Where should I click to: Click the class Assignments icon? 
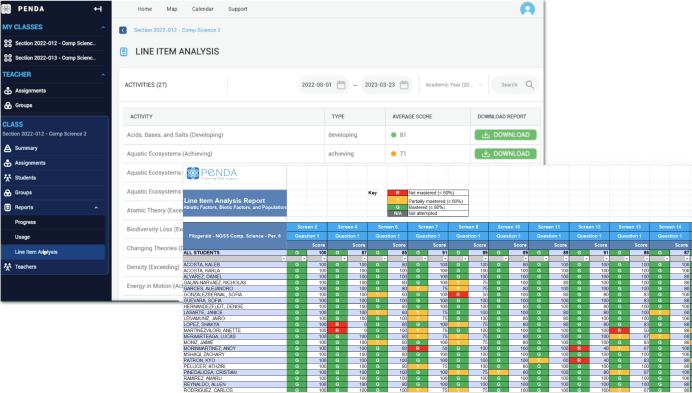pyautogui.click(x=8, y=163)
